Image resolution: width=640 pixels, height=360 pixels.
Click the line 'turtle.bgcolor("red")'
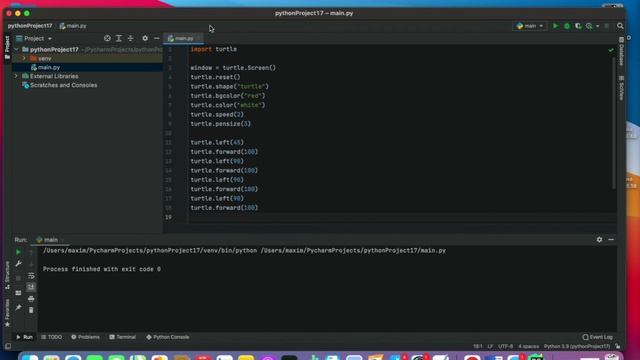[228, 96]
